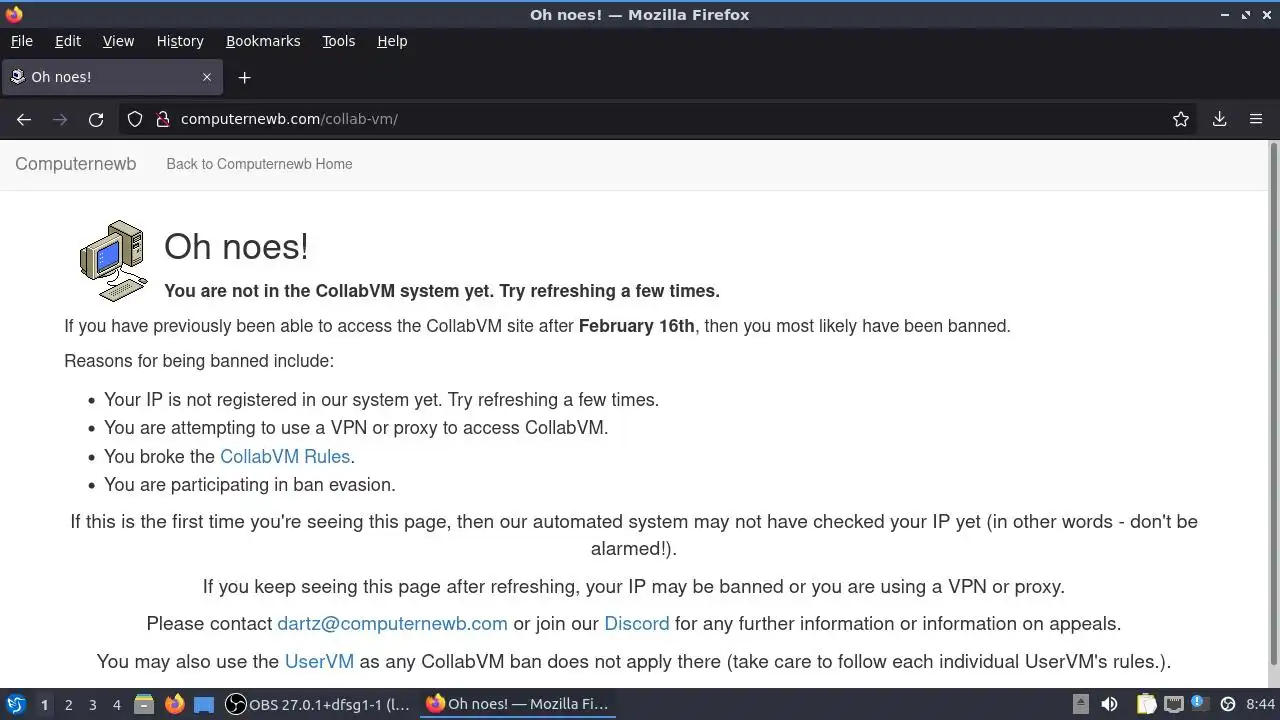Click the forward navigation arrow

click(x=60, y=119)
